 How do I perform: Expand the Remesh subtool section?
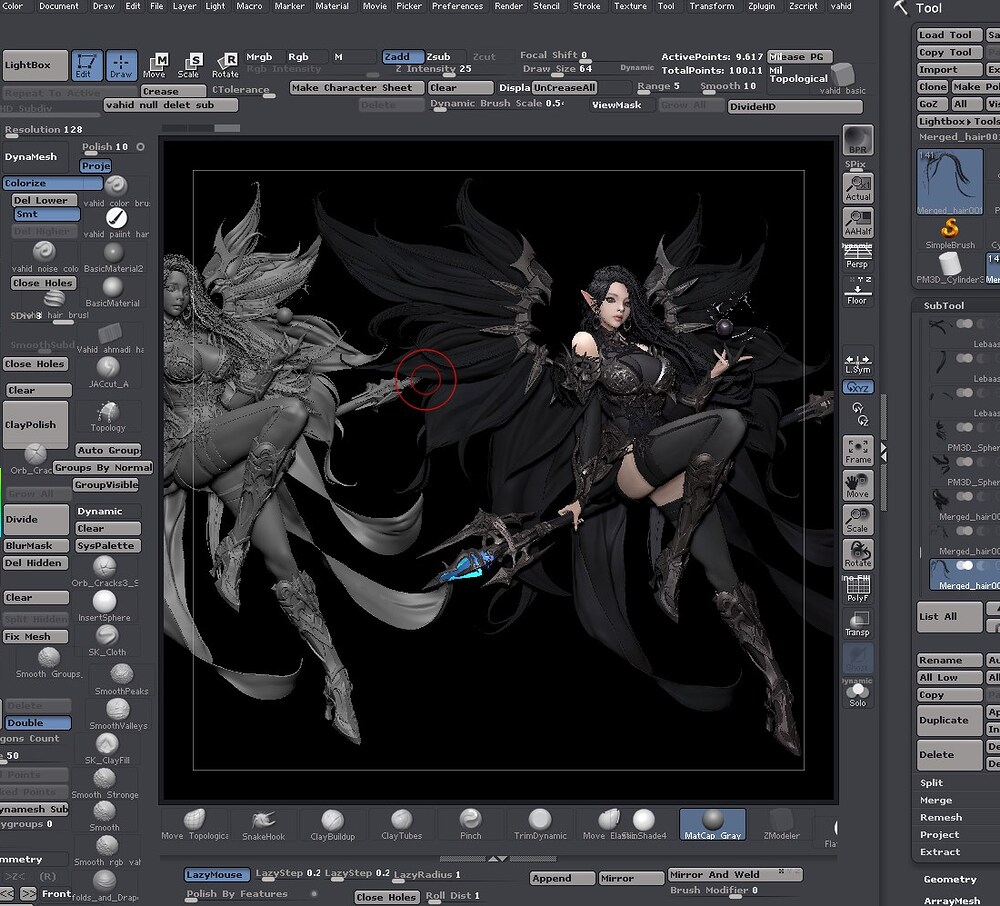pyautogui.click(x=941, y=817)
